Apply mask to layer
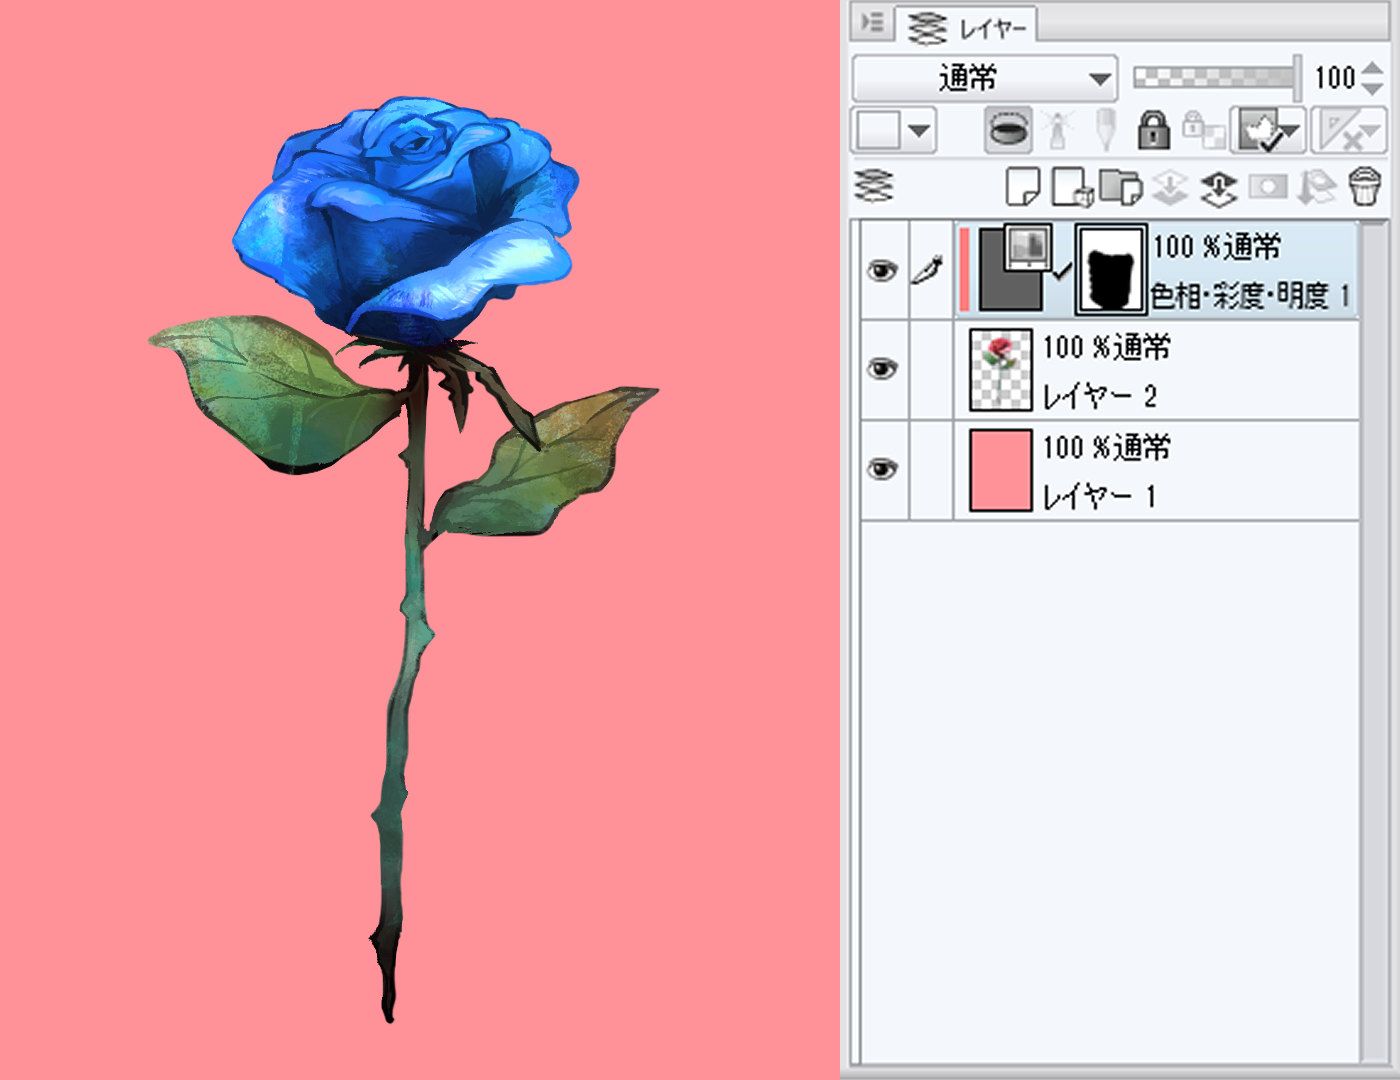This screenshot has width=1400, height=1080. [x=1316, y=187]
